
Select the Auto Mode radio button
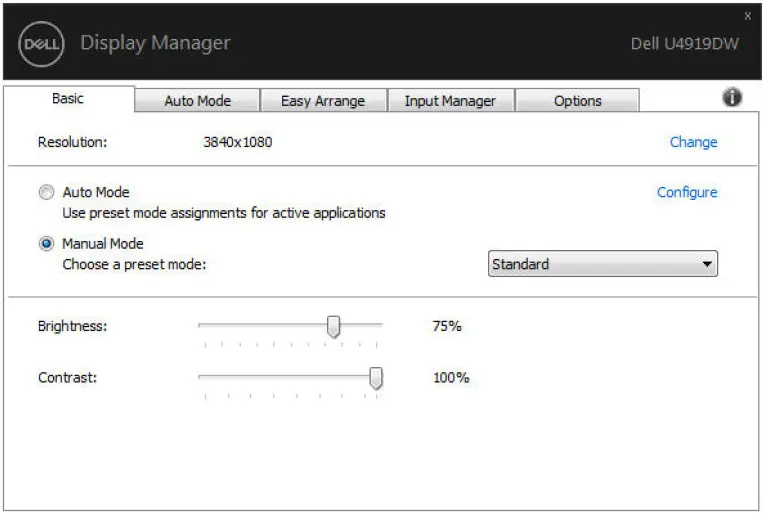46,192
